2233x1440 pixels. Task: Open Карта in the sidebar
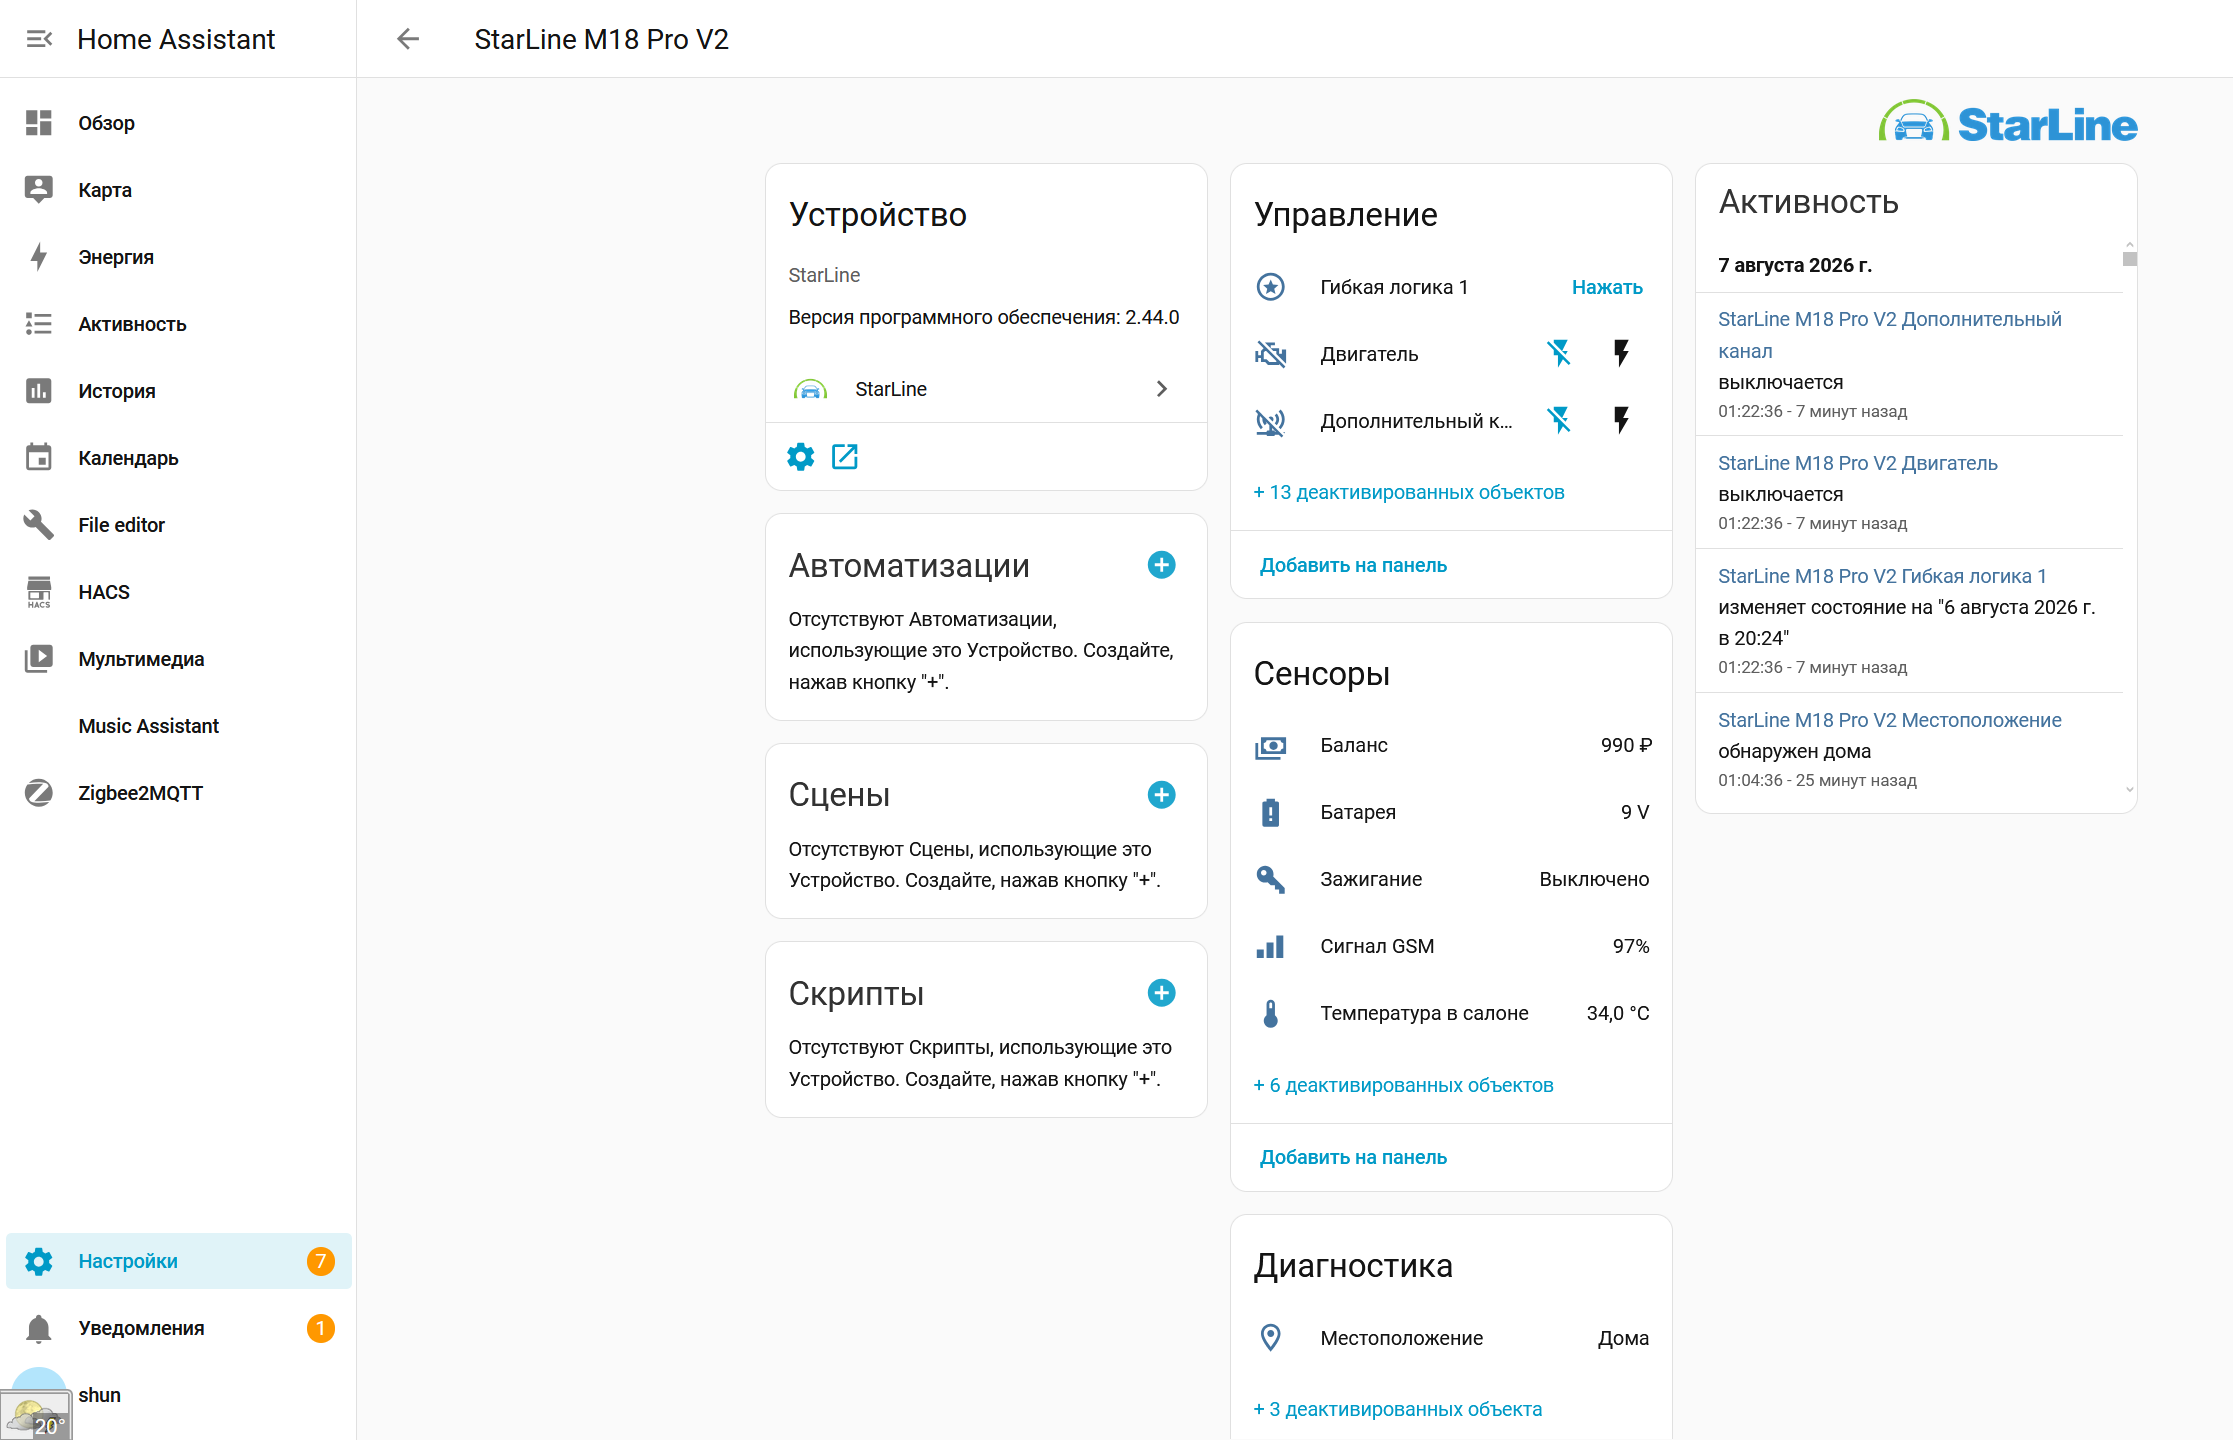click(x=179, y=190)
